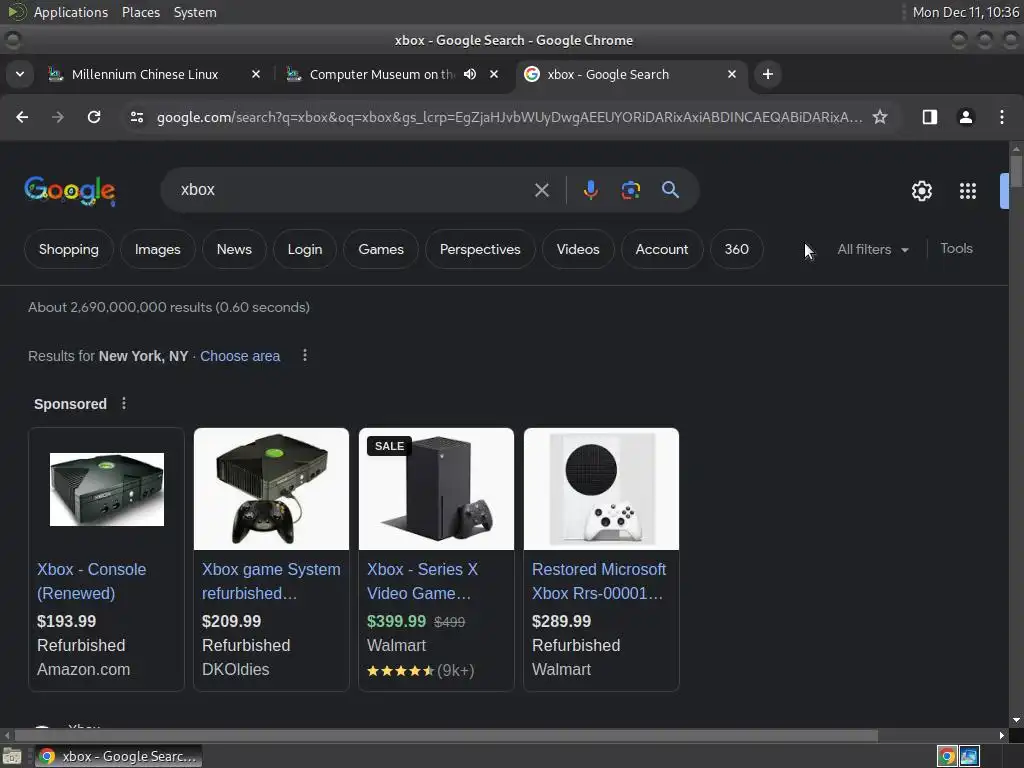
Task: Click the date and time clock
Action: (x=966, y=12)
